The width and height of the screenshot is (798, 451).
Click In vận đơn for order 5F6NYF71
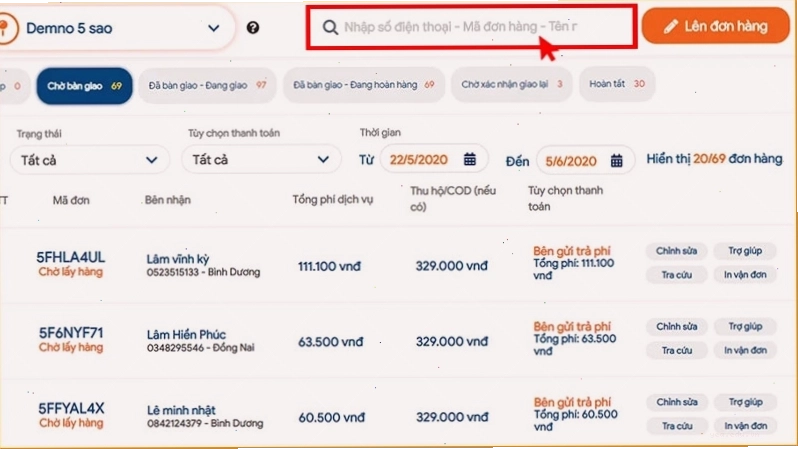(745, 350)
